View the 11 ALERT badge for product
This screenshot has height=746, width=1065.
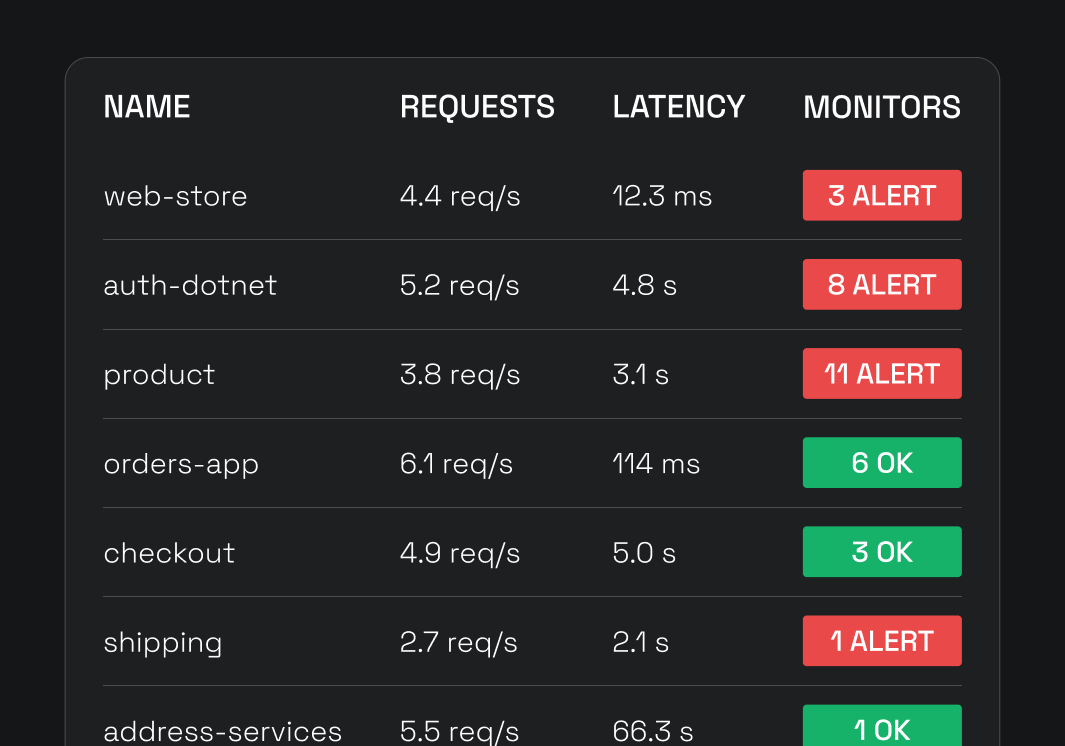click(881, 373)
